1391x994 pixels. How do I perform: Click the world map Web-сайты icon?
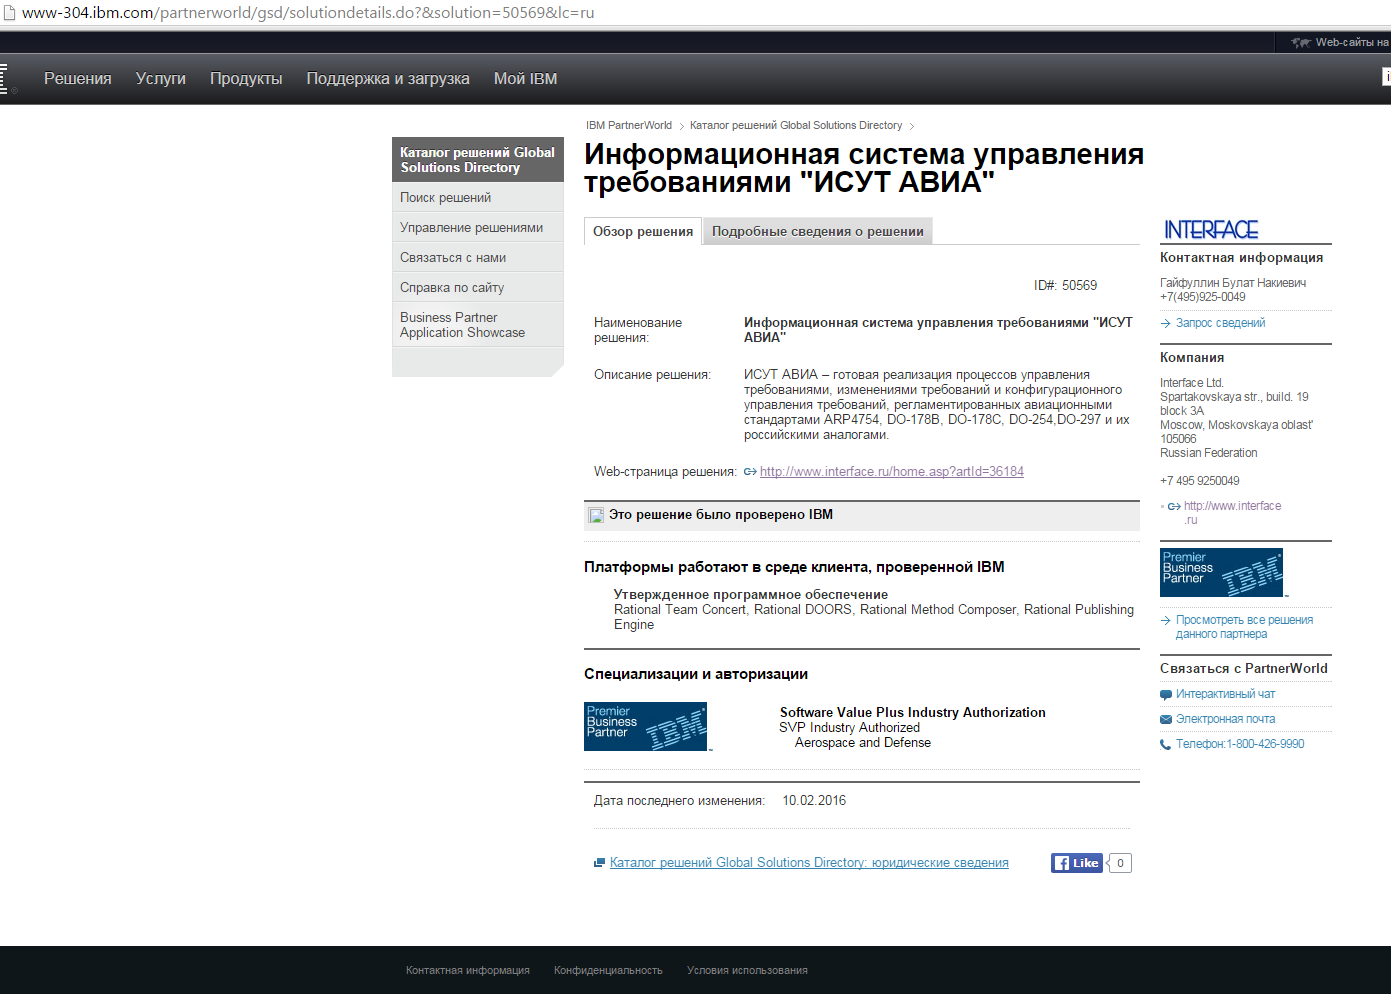pos(1300,42)
